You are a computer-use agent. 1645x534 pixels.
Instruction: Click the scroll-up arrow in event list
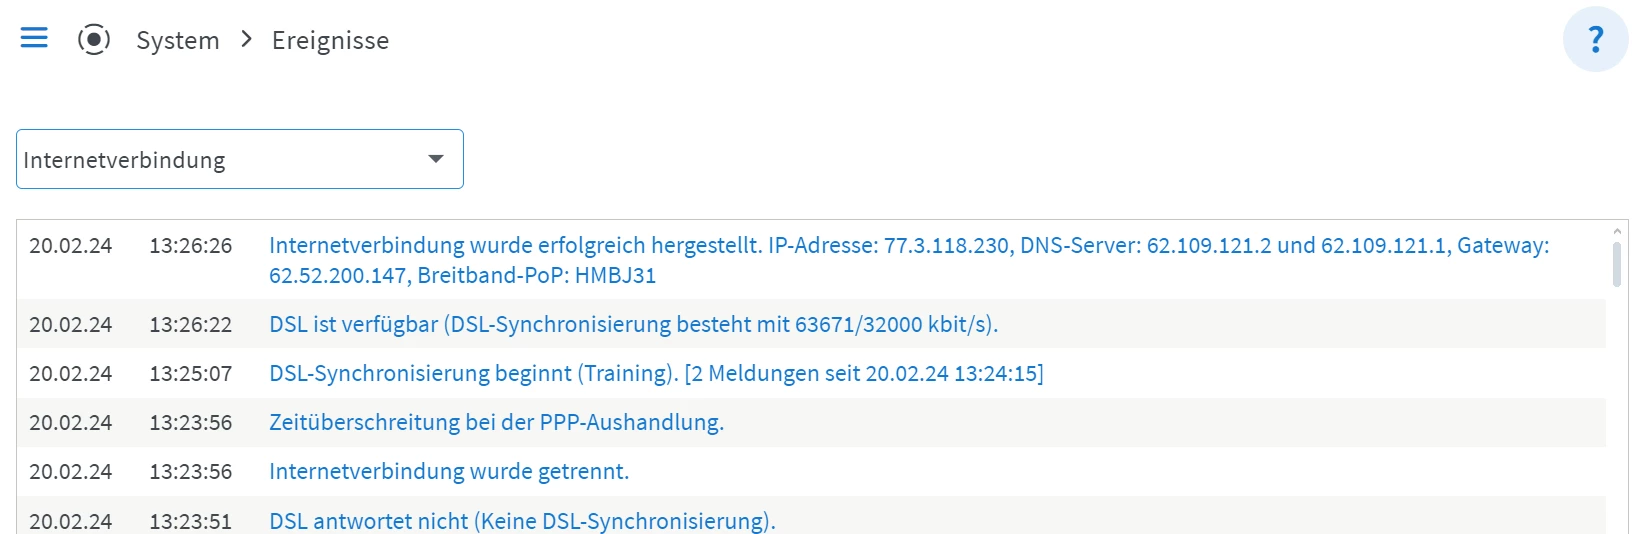(x=1616, y=232)
